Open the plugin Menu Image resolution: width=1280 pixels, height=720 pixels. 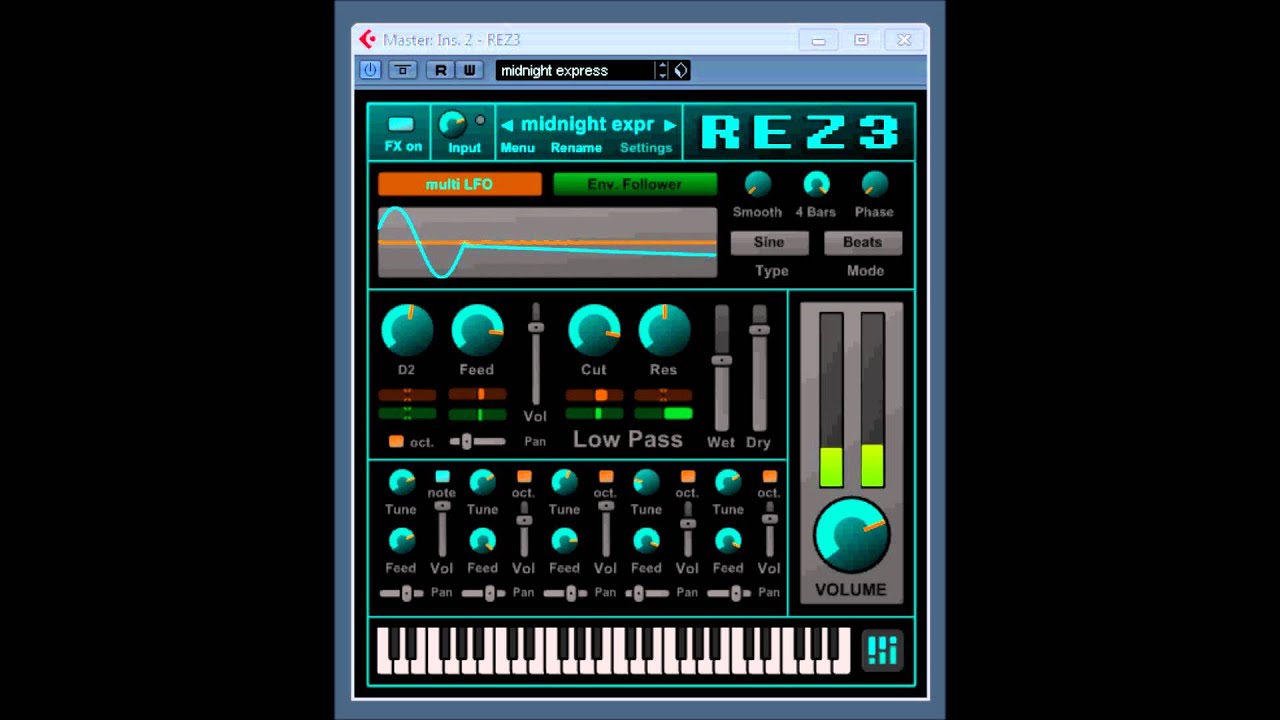coord(517,148)
